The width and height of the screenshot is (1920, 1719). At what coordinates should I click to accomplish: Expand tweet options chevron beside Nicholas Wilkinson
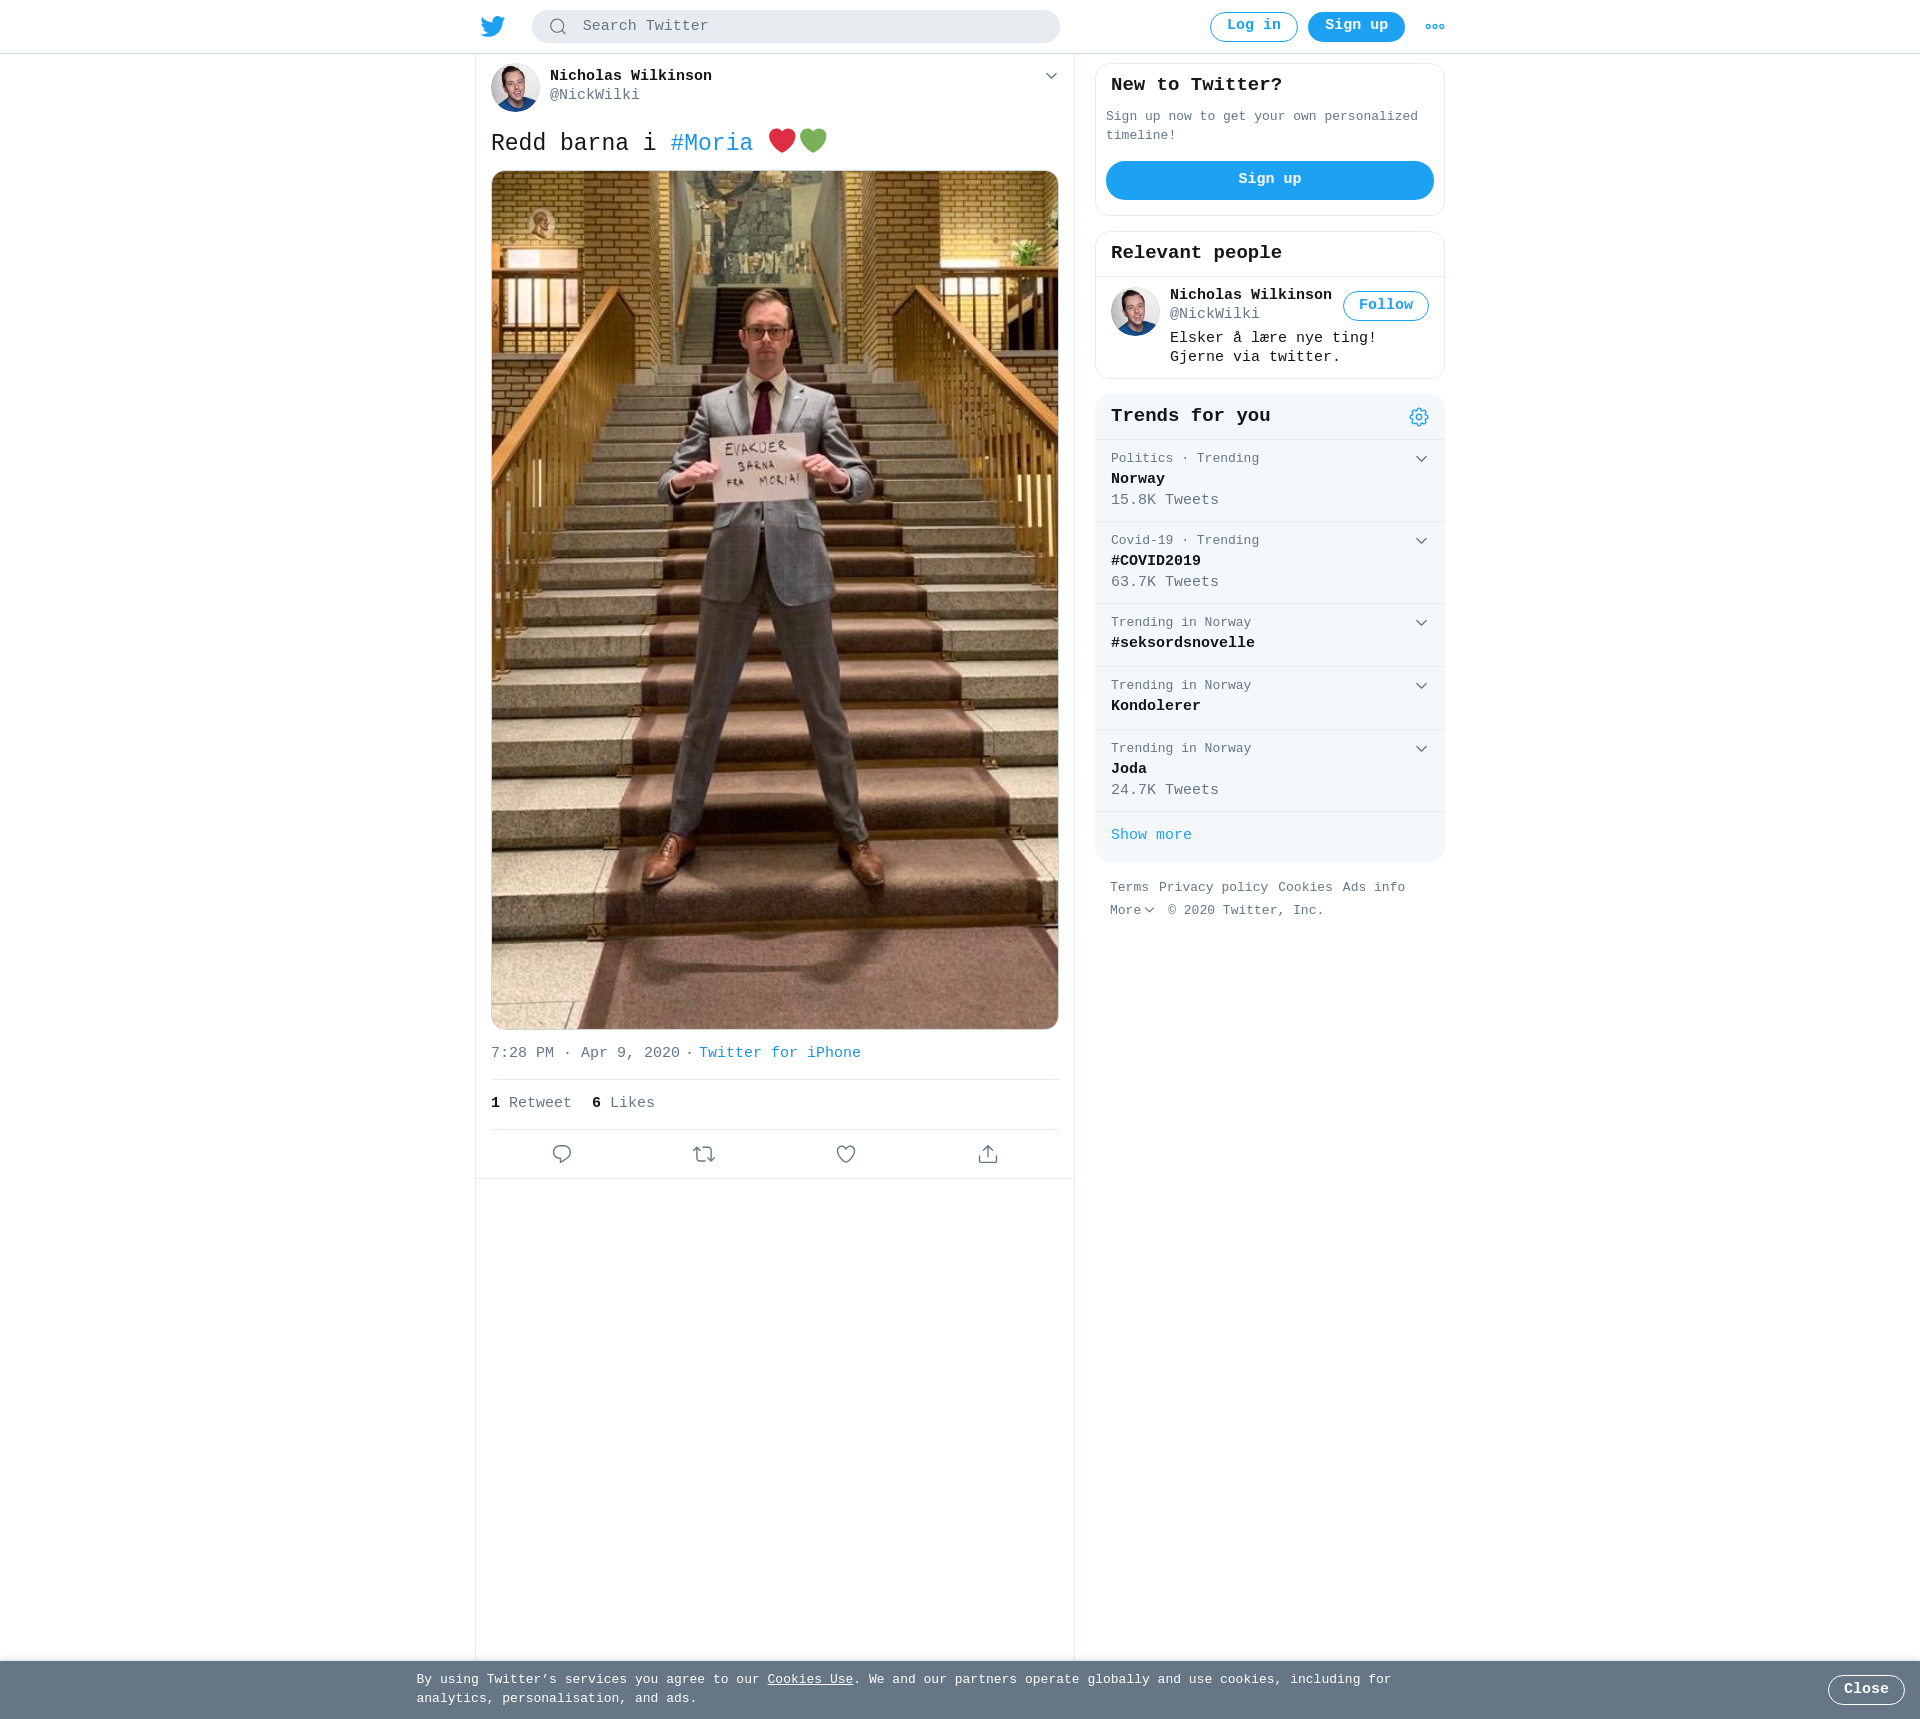tap(1051, 76)
